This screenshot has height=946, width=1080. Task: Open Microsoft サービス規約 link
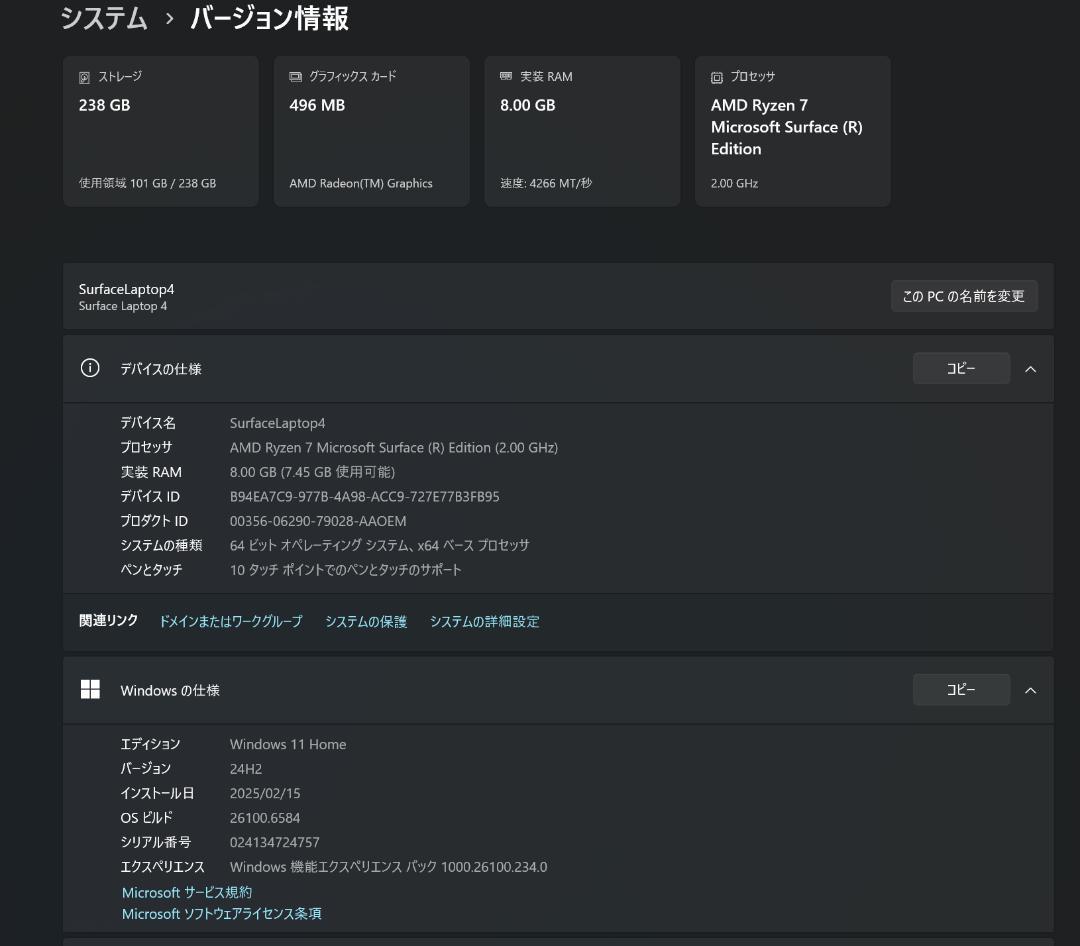[187, 892]
